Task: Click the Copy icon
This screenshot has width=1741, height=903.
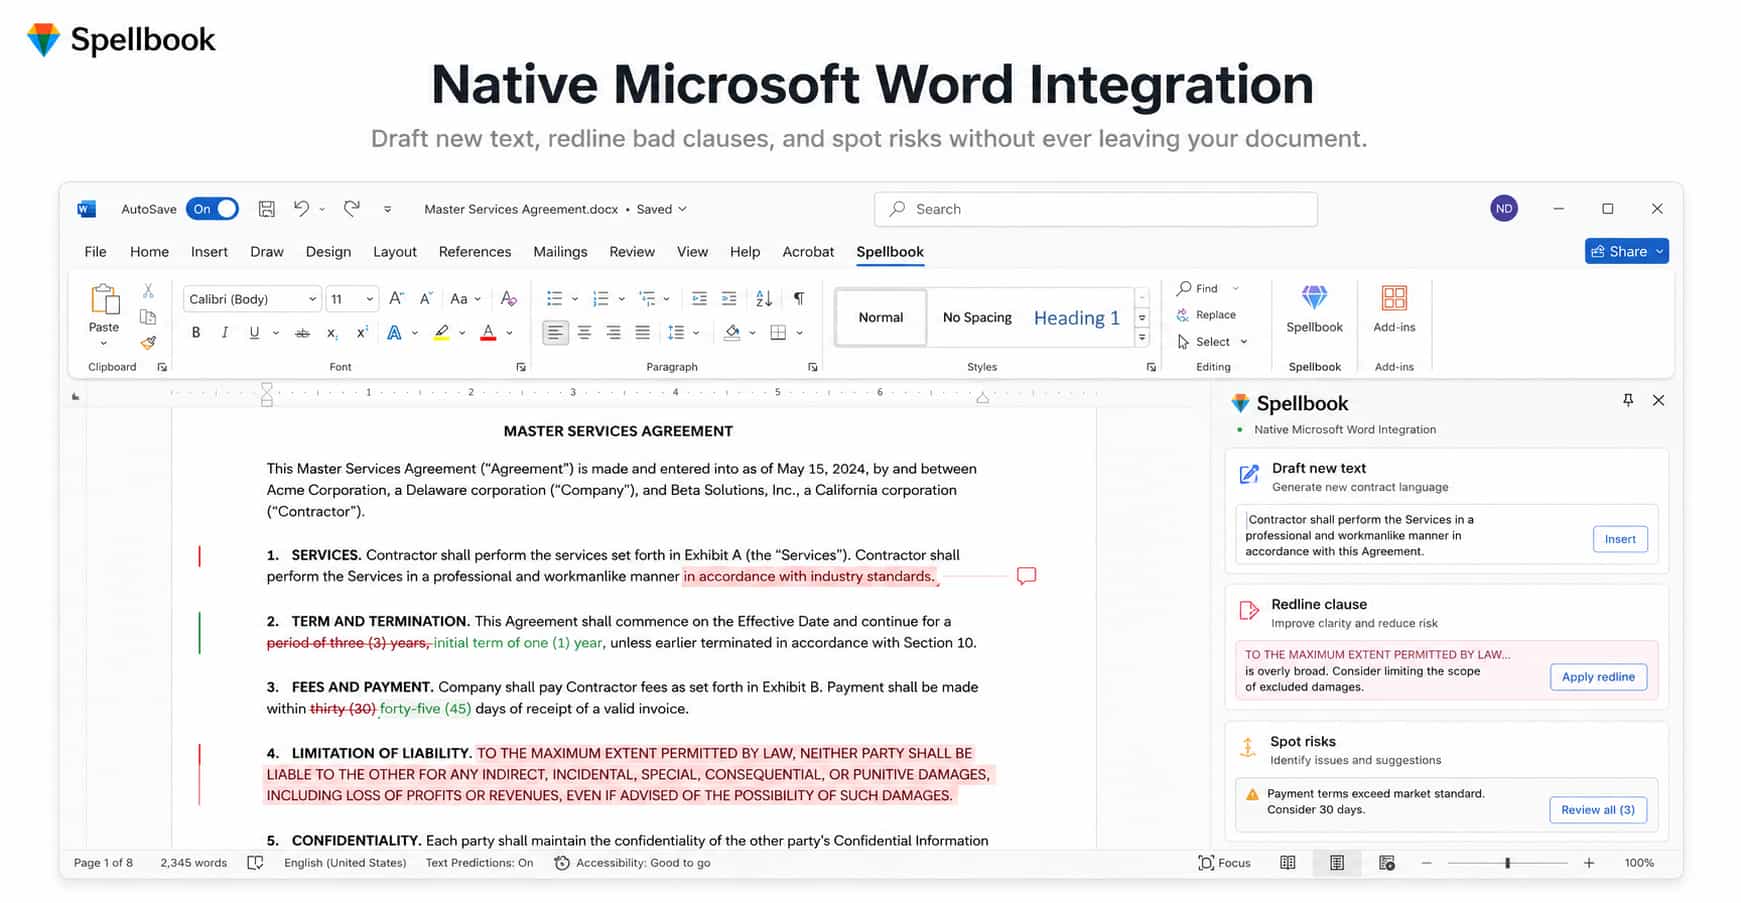Action: [148, 317]
